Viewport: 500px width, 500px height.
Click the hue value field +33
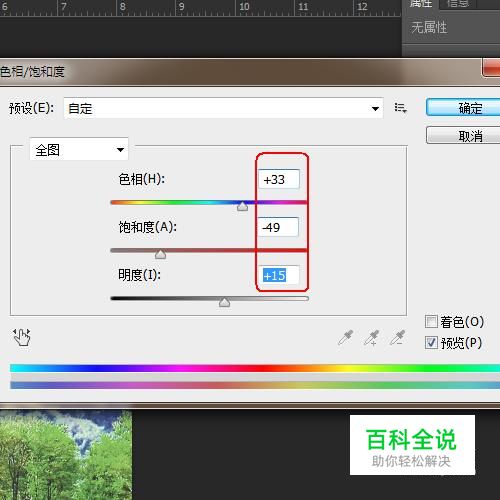point(279,179)
